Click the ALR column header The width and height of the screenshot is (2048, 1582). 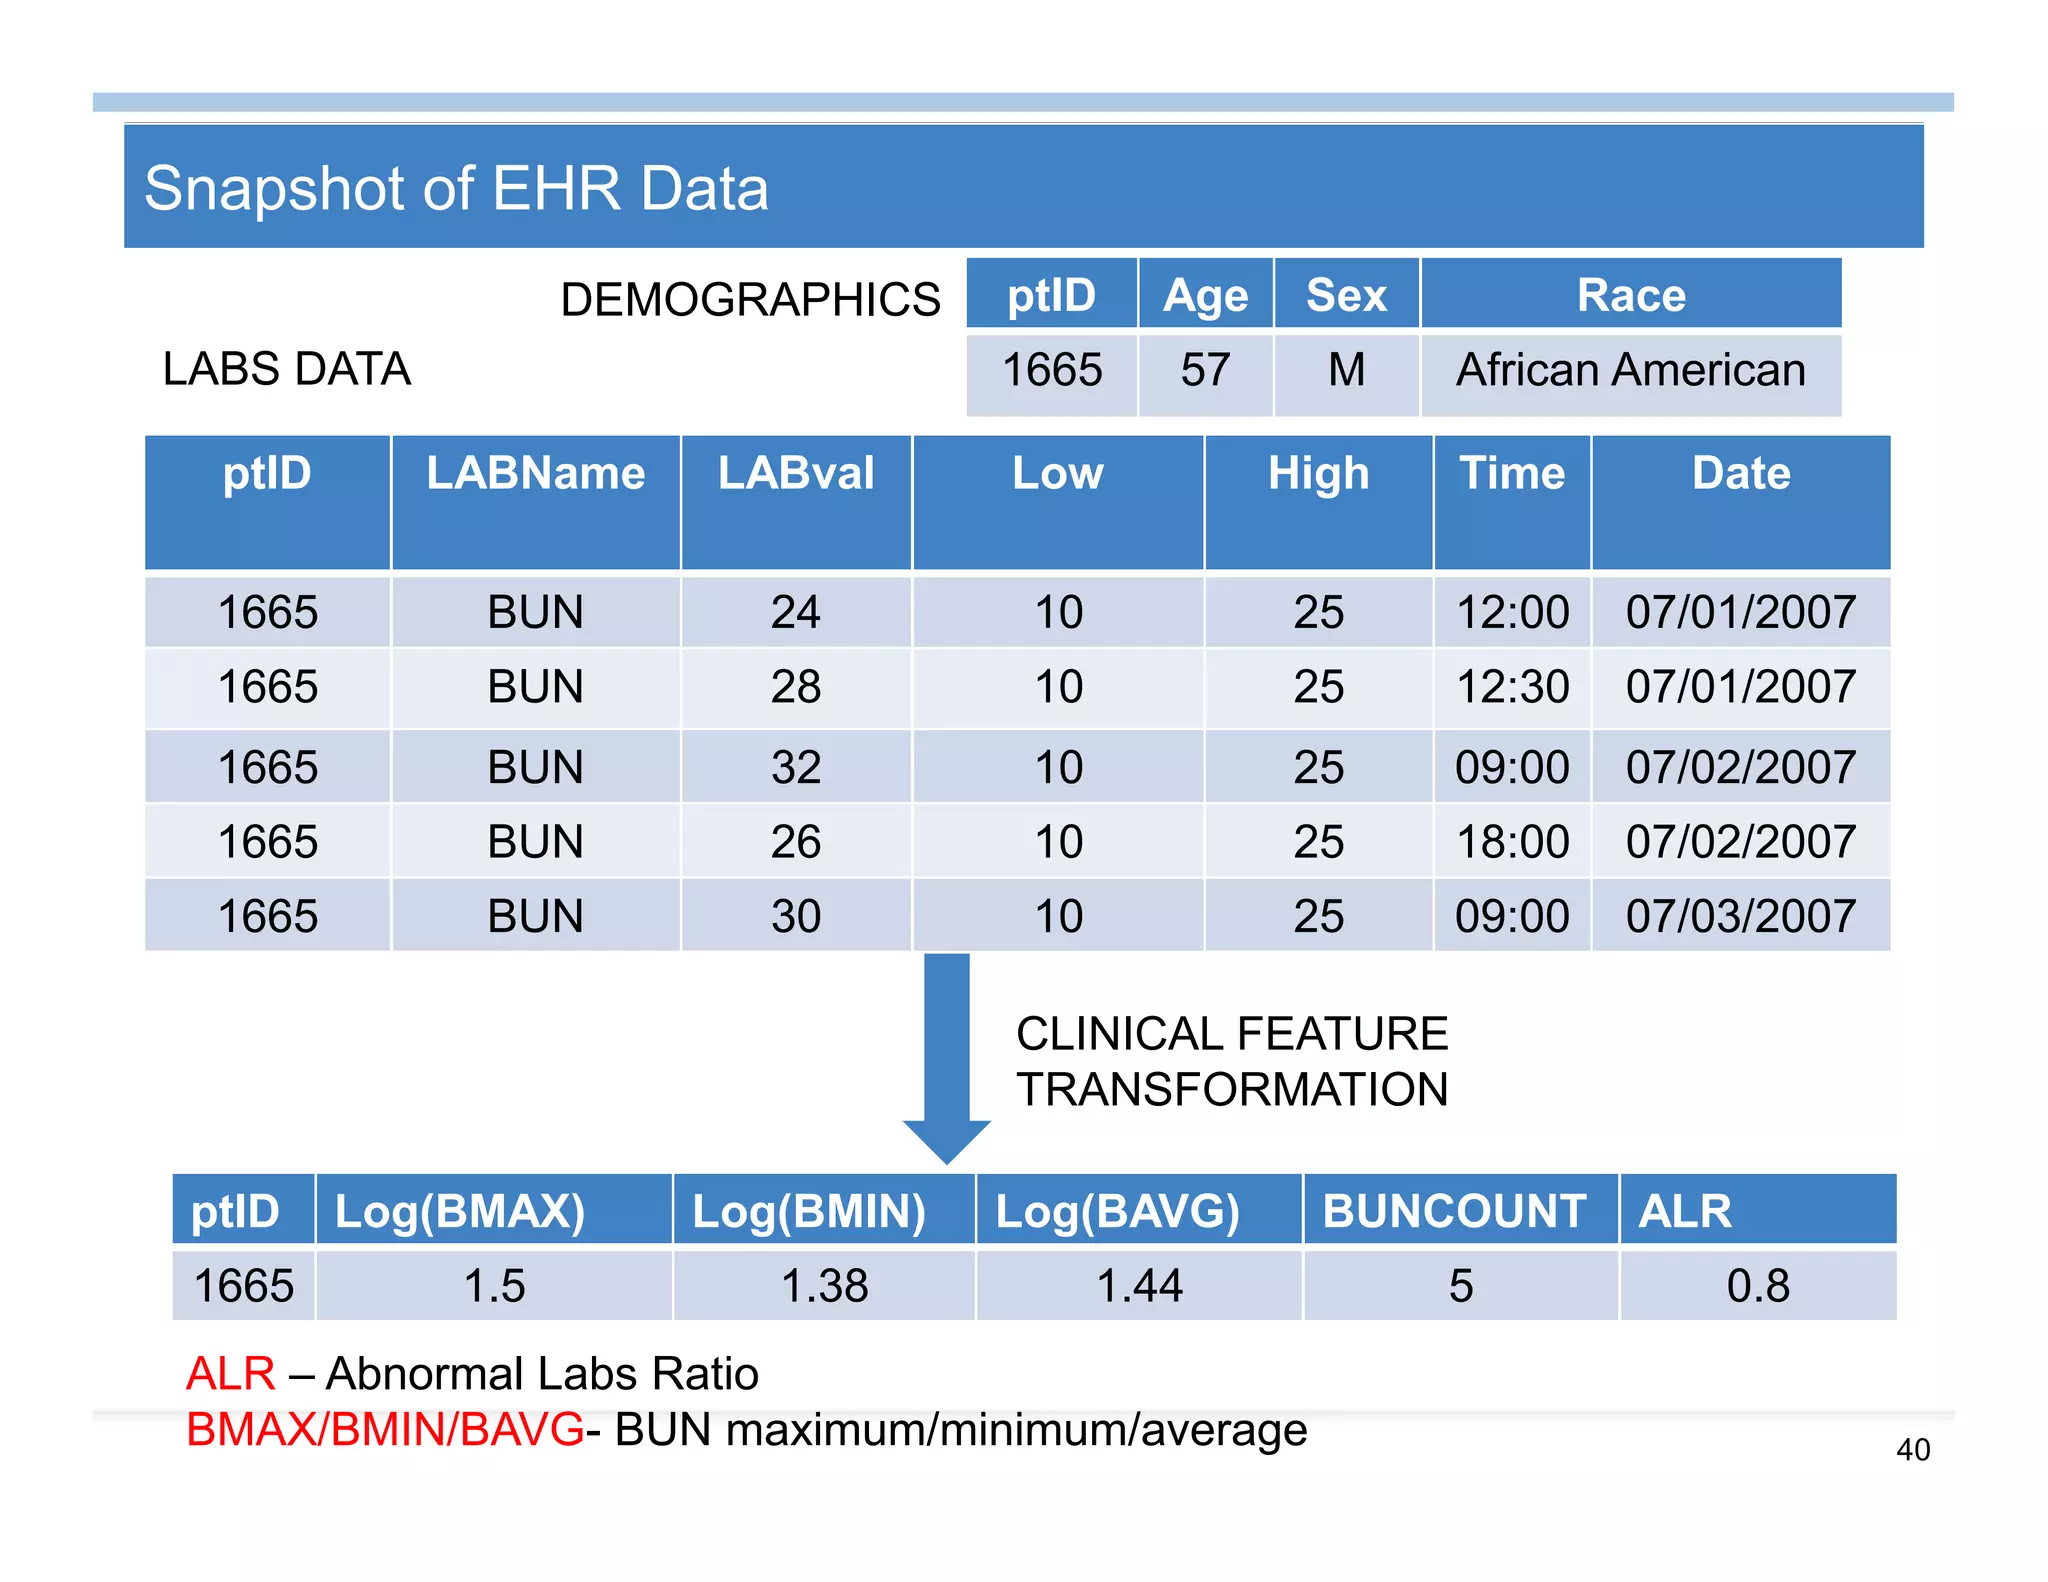1758,1209
